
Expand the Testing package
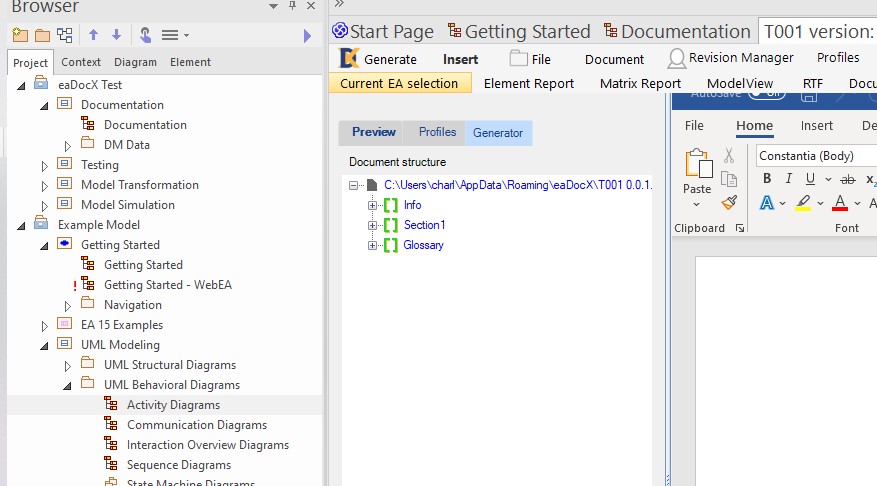(x=45, y=166)
